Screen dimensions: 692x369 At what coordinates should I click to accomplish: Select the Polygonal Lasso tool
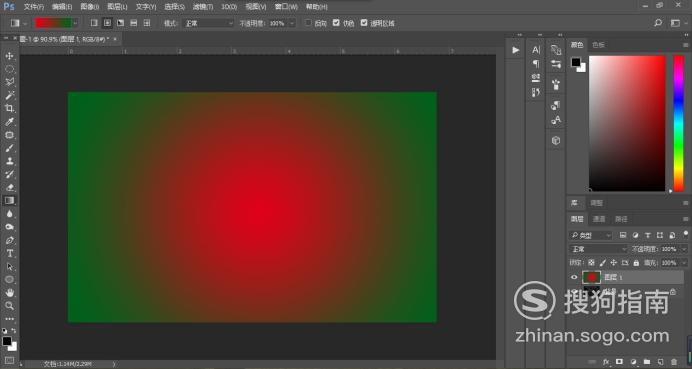(9, 82)
